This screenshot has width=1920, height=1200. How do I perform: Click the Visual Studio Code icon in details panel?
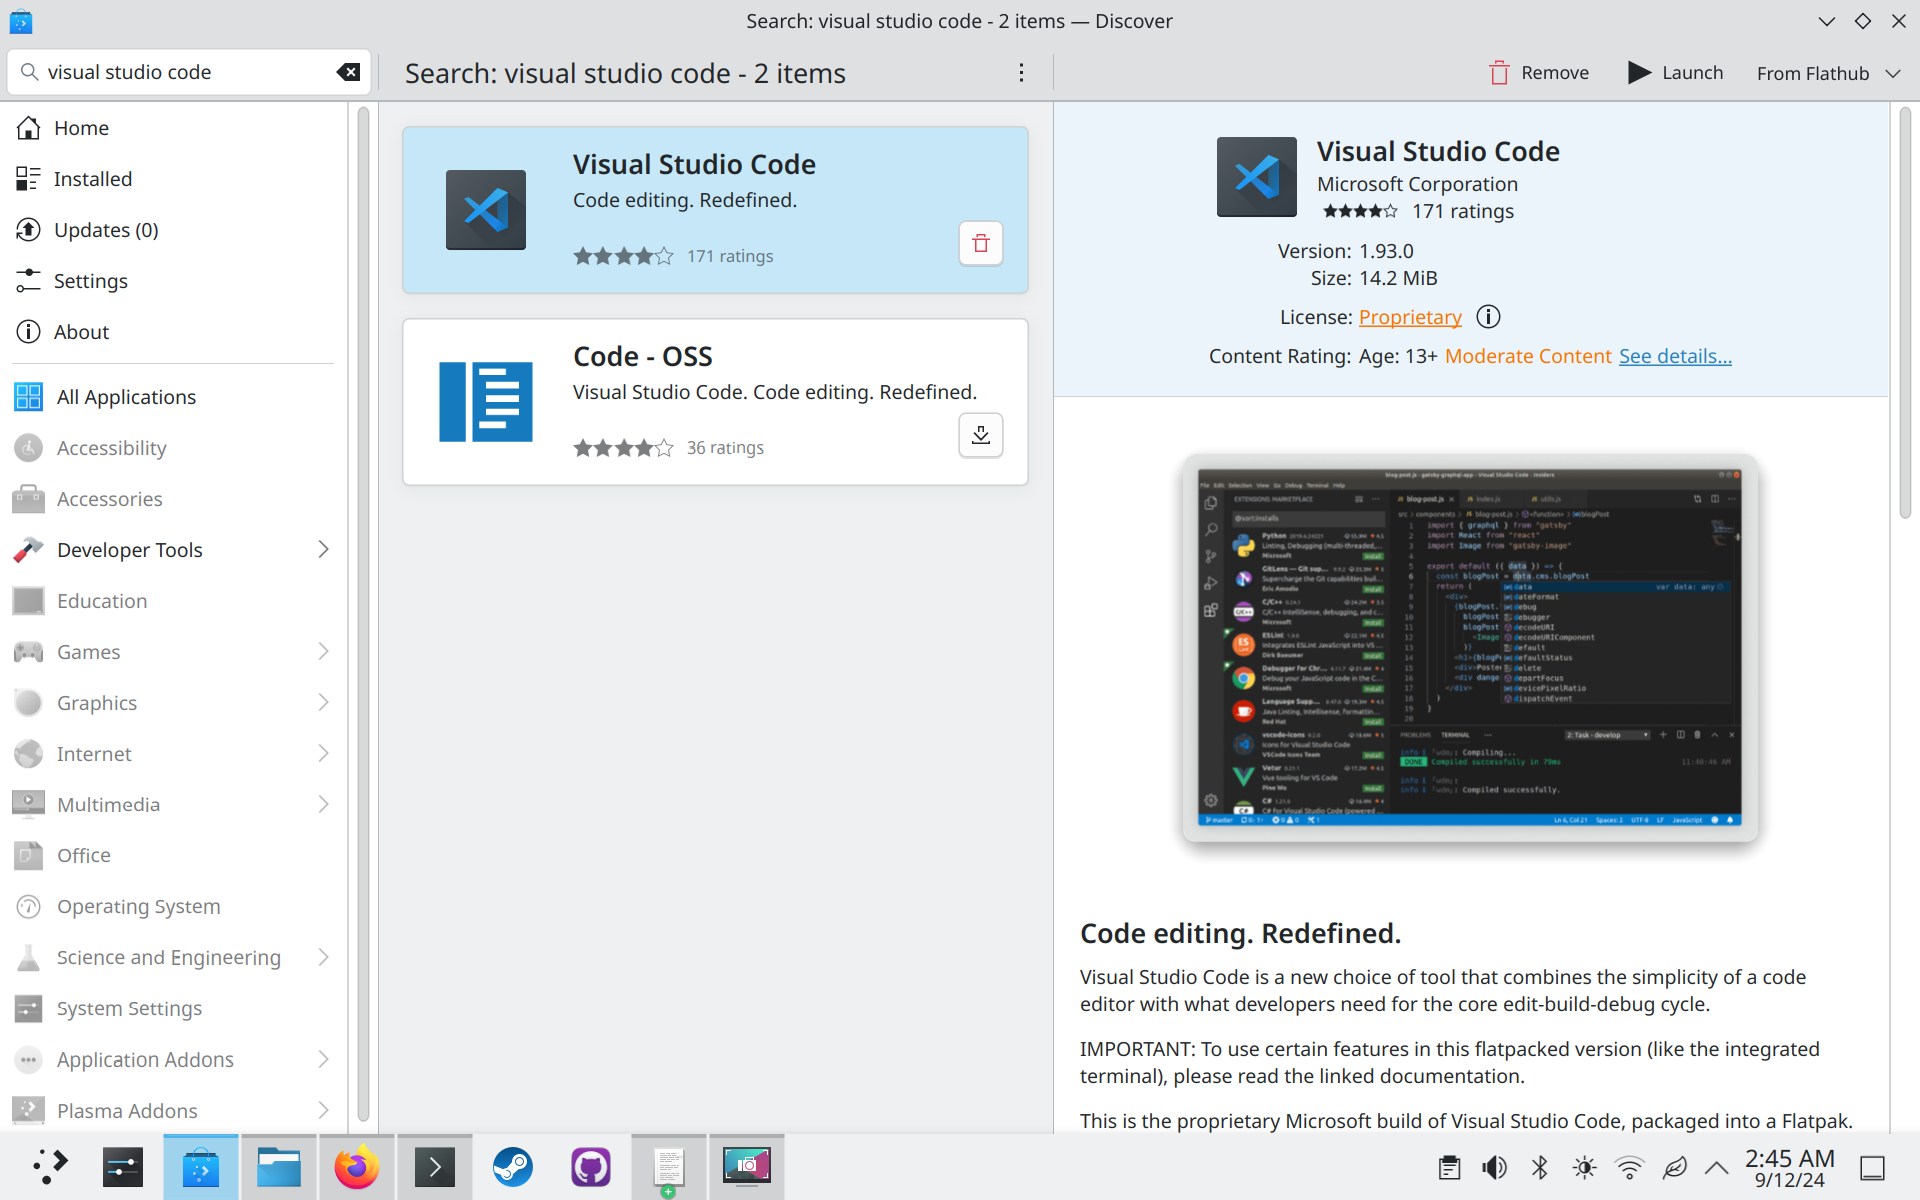[1256, 177]
